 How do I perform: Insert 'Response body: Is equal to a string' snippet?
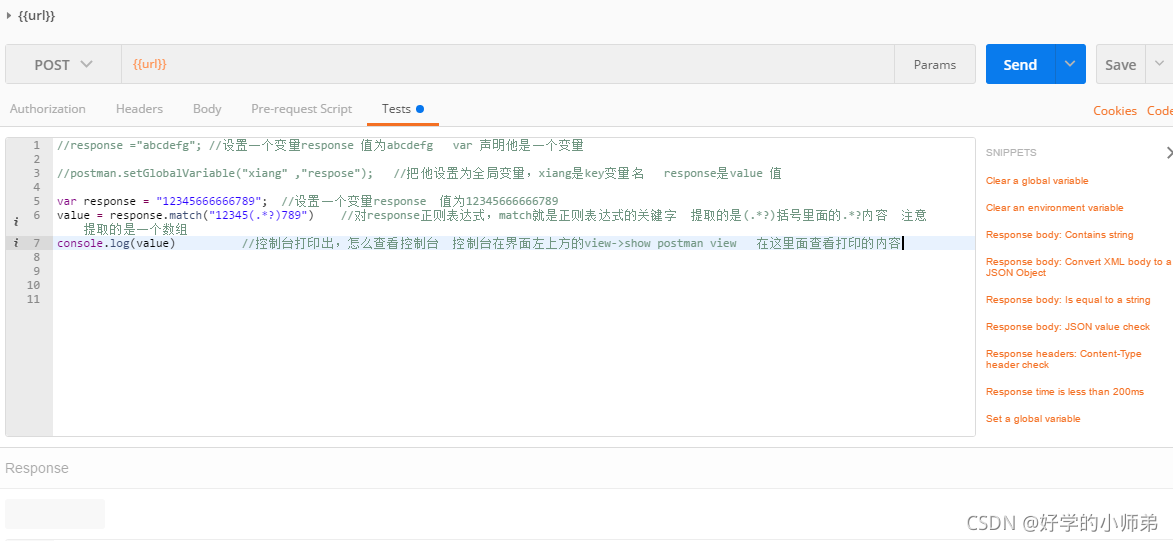pos(1068,300)
